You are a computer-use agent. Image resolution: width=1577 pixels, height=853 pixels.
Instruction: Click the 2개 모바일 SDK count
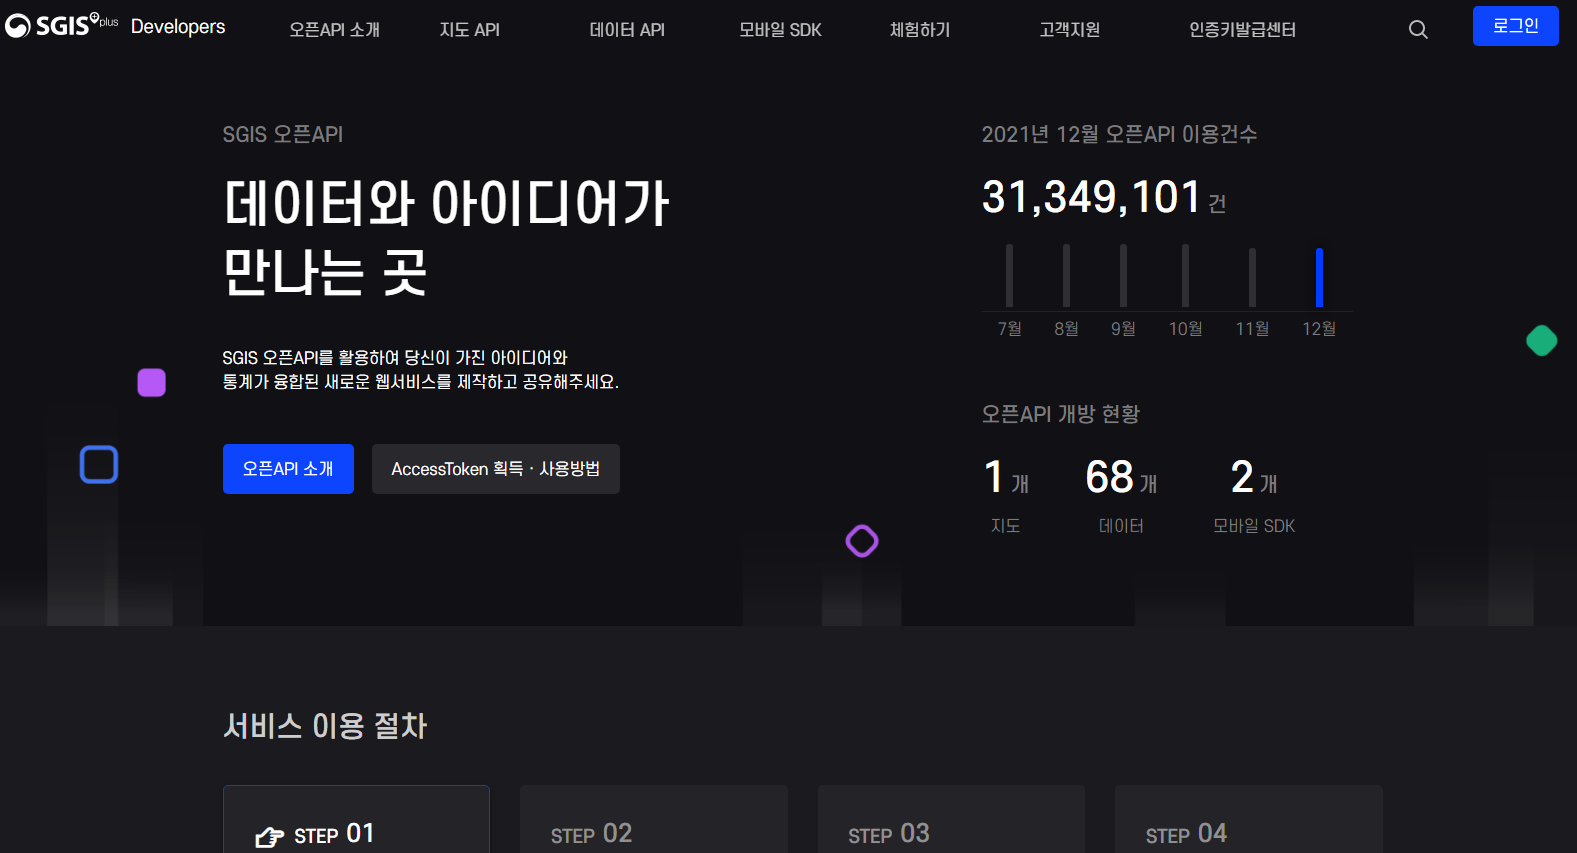(x=1254, y=495)
